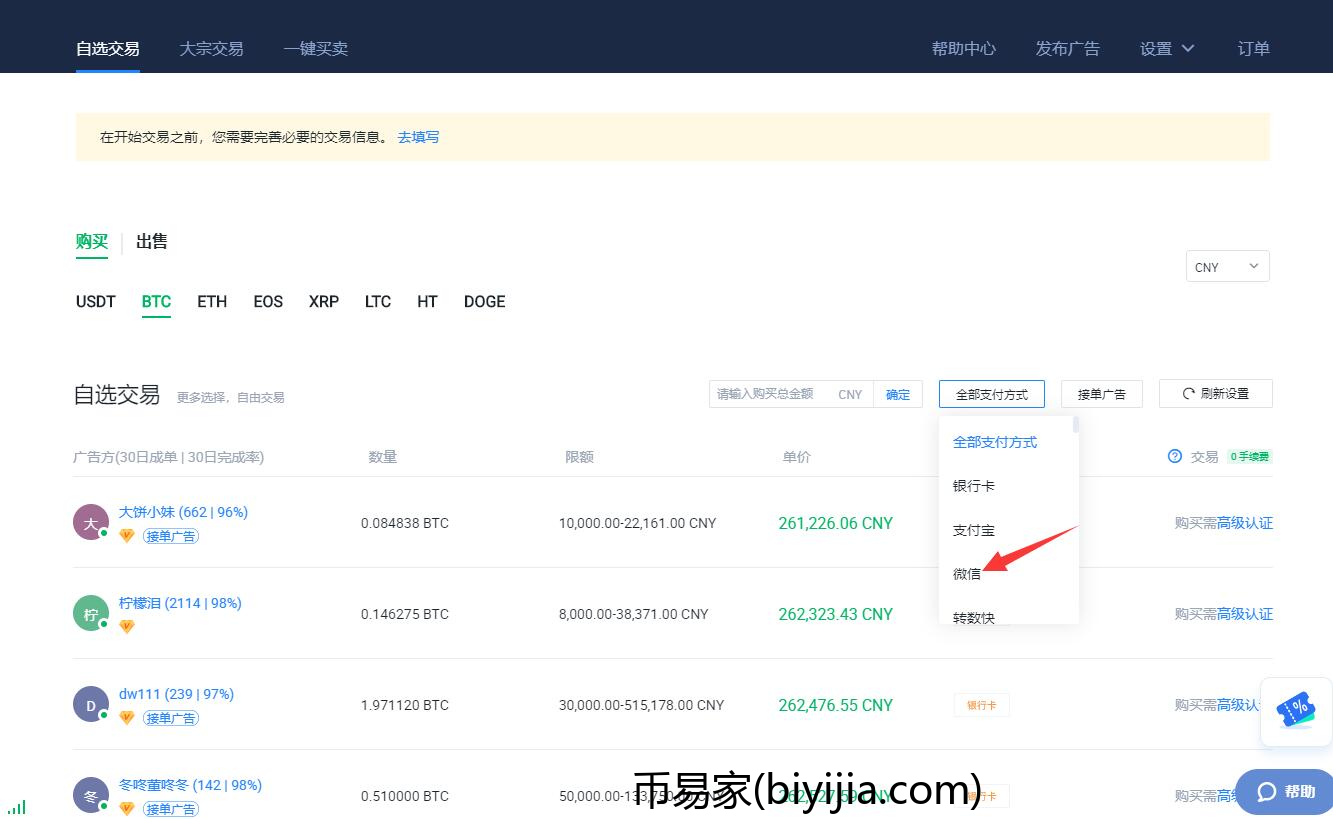The image size is (1333, 819).
Task: Click the diamond badge under dw111
Action: coord(126,718)
